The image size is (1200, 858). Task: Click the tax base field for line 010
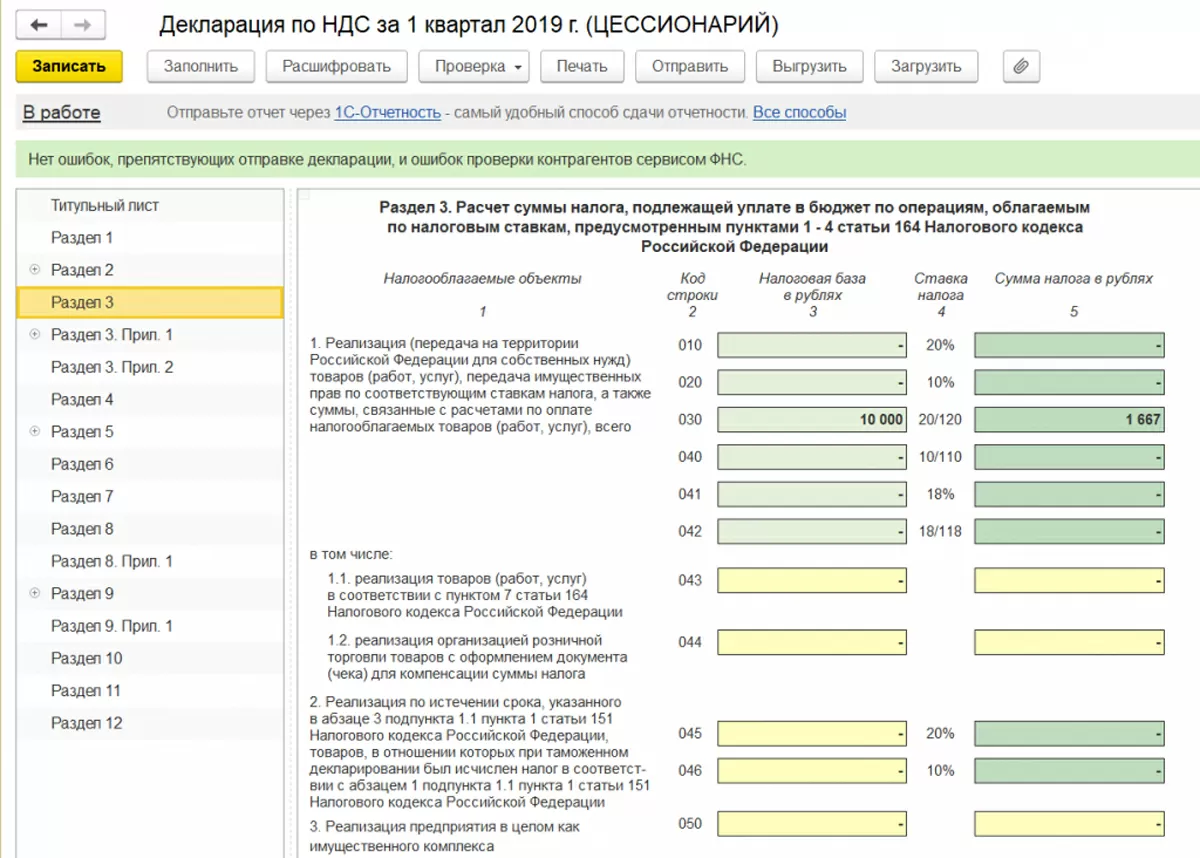pyautogui.click(x=812, y=346)
